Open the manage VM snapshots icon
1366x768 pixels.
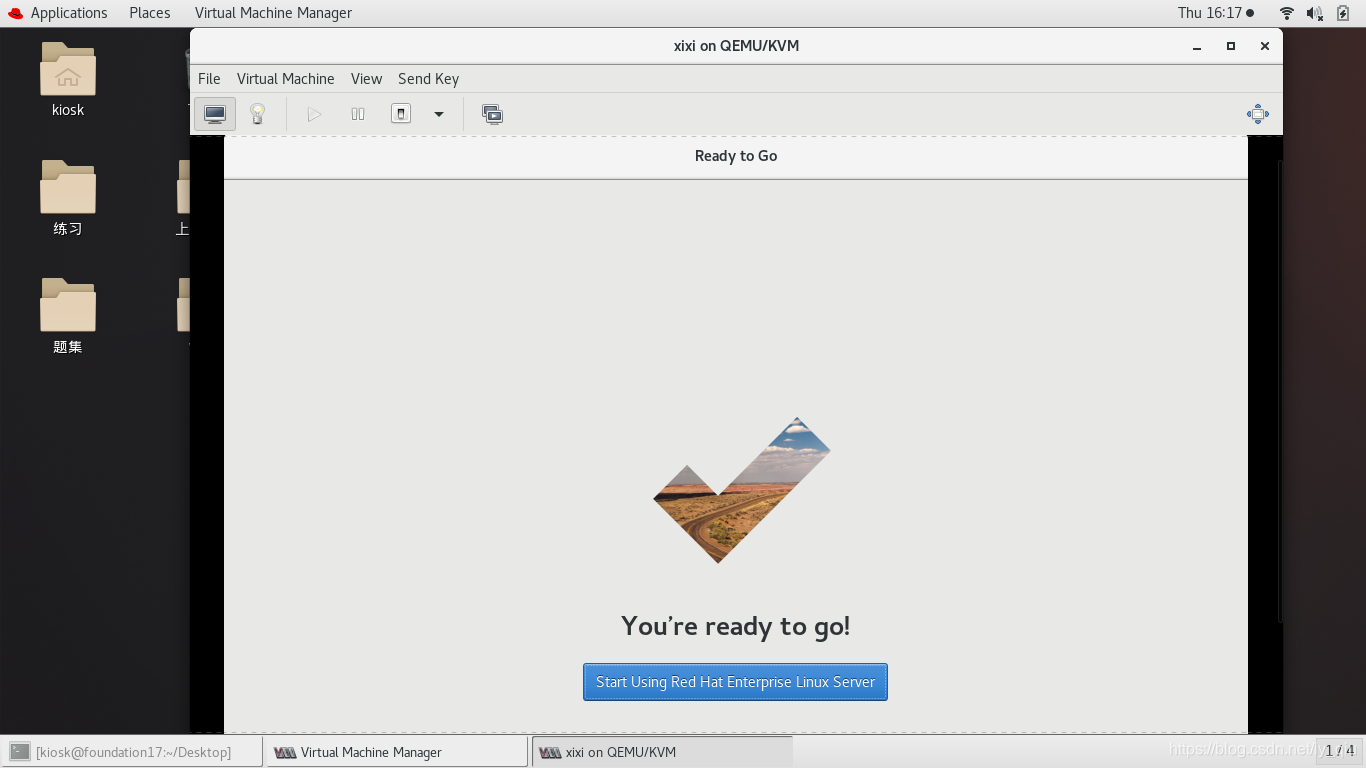[492, 114]
